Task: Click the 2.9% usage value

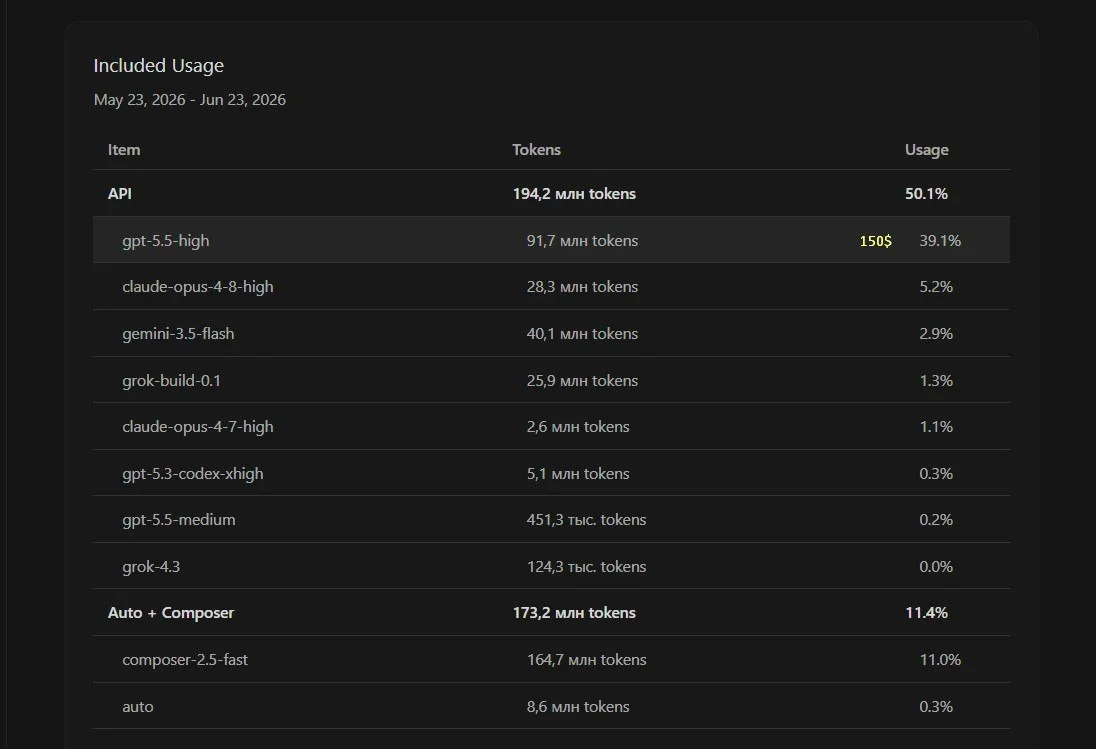Action: click(x=936, y=333)
